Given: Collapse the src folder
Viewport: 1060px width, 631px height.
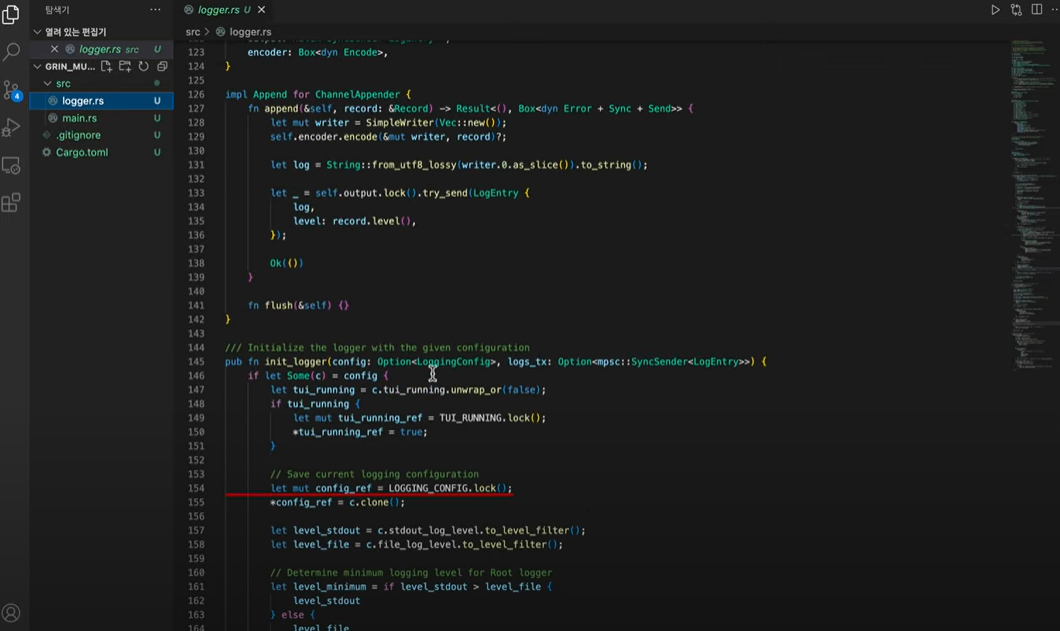Looking at the screenshot, I should point(47,83).
